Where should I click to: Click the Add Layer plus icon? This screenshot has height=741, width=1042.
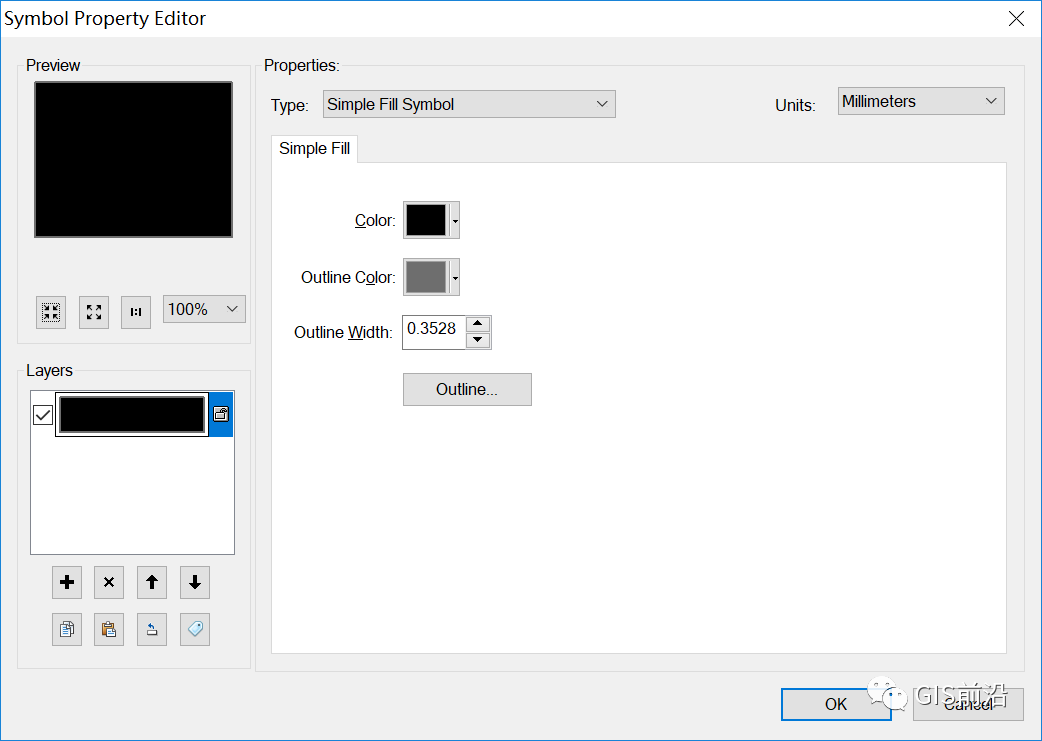point(67,582)
